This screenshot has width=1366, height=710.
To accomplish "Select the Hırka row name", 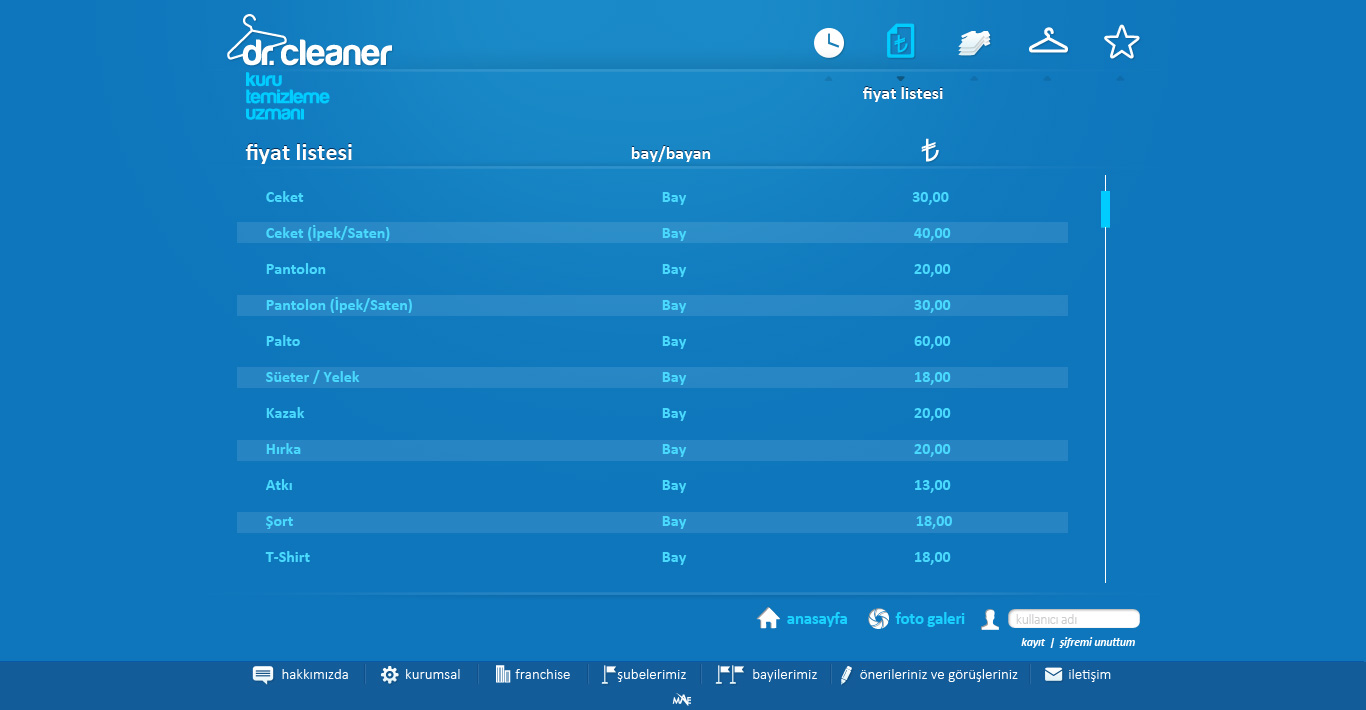I will pos(283,449).
